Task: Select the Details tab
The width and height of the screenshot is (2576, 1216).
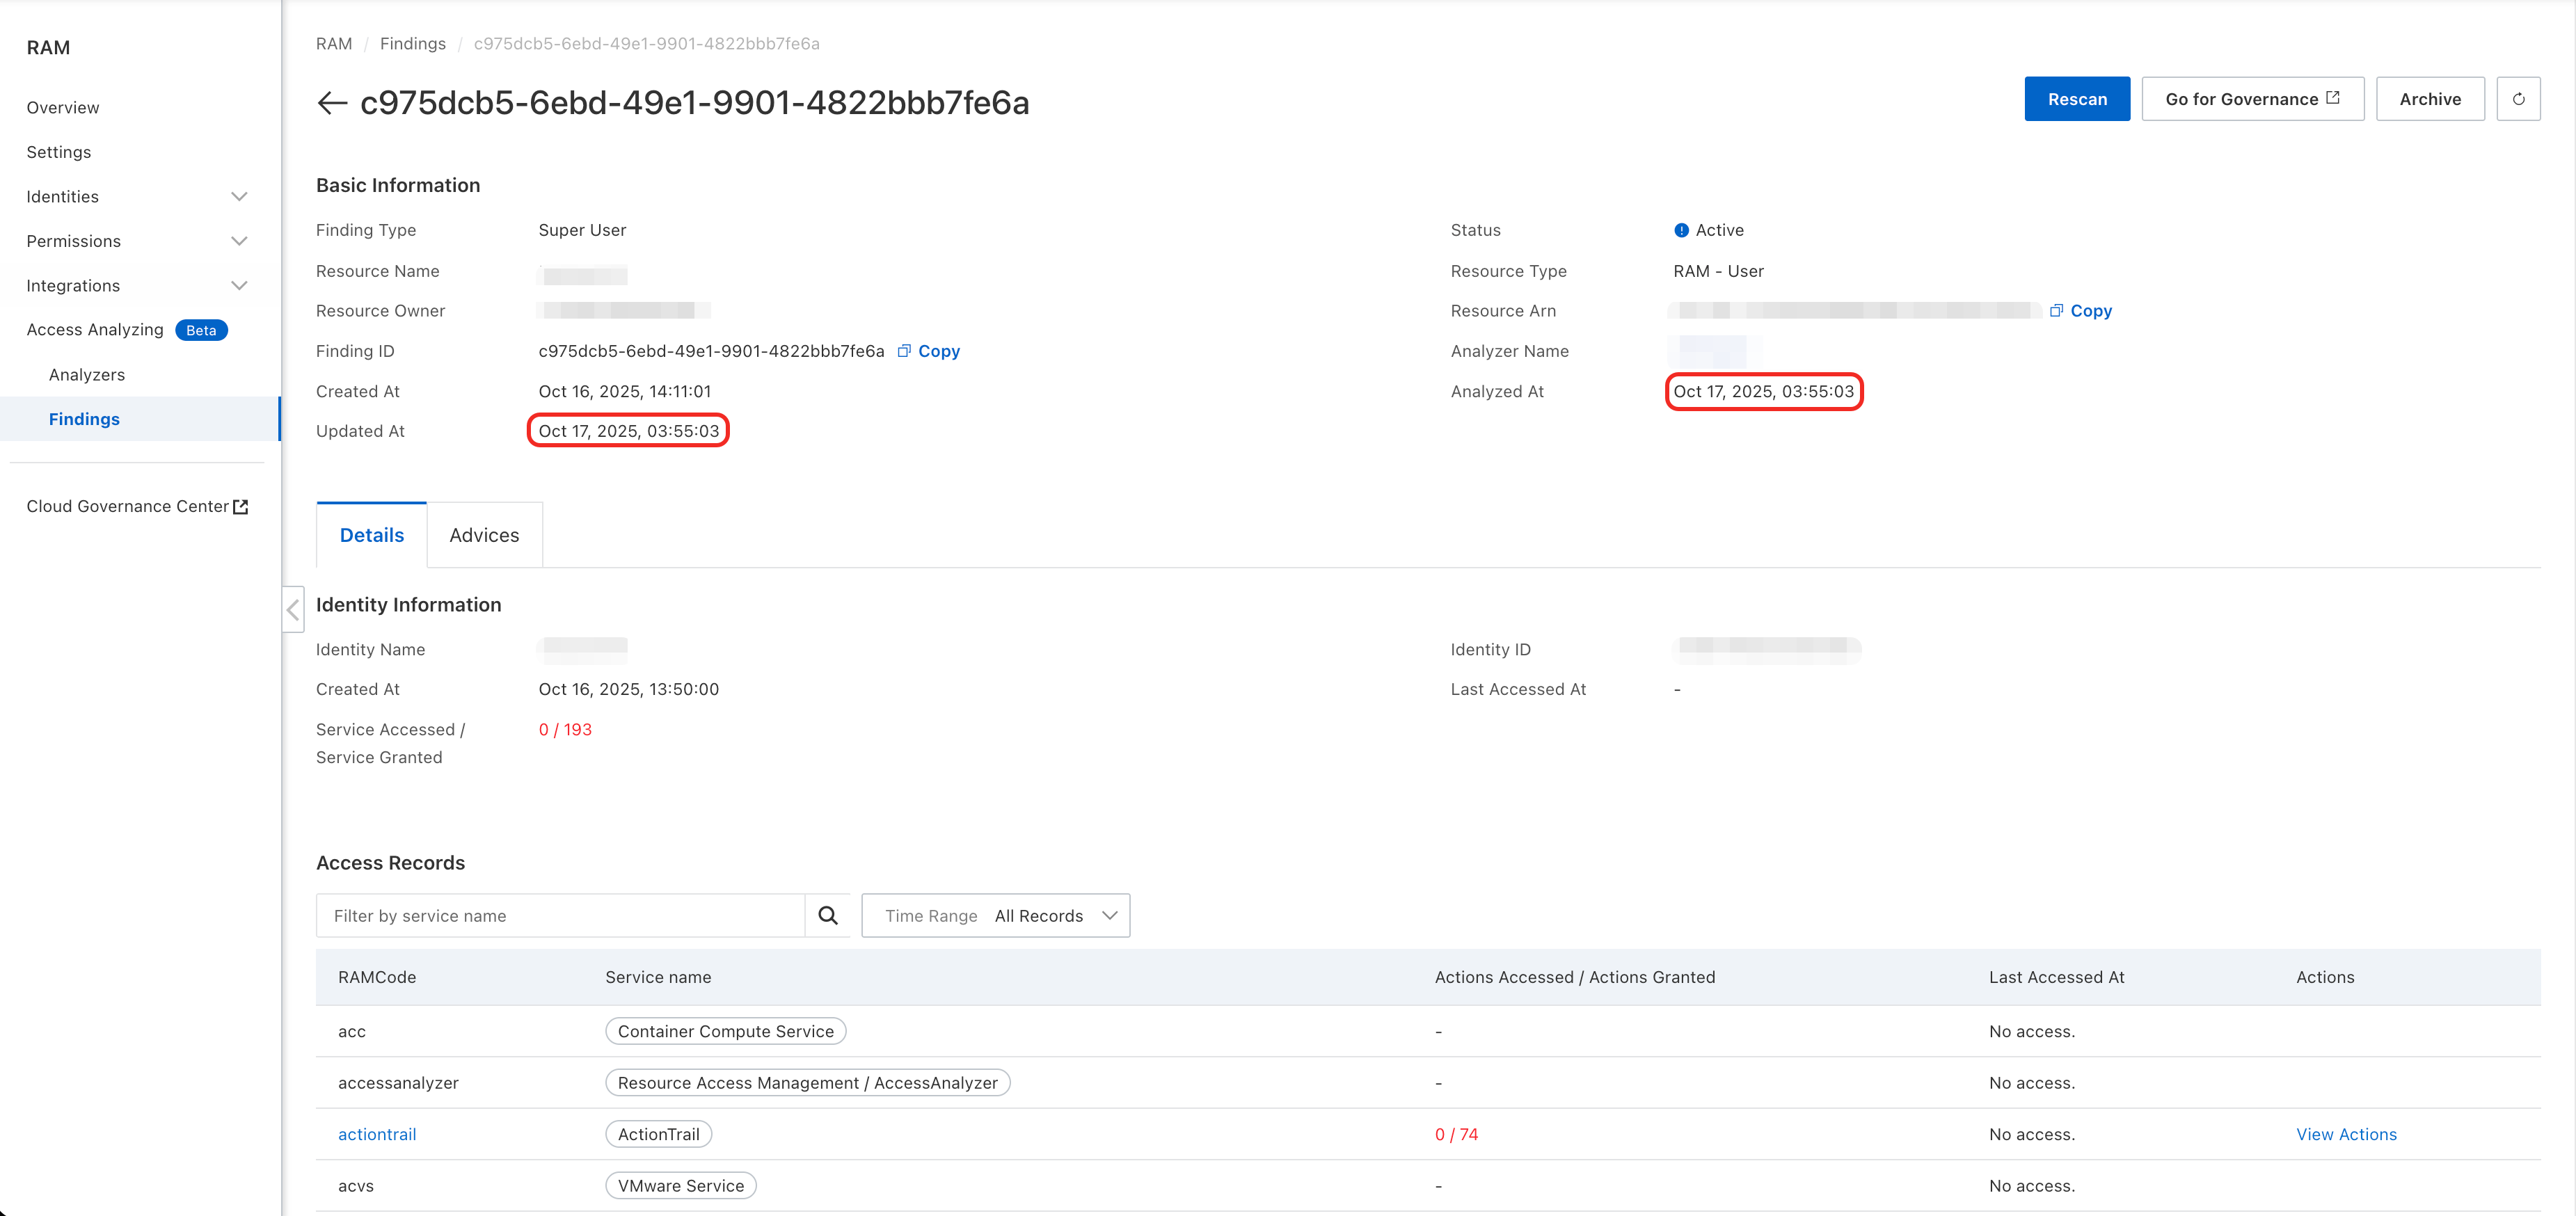Action: tap(371, 535)
